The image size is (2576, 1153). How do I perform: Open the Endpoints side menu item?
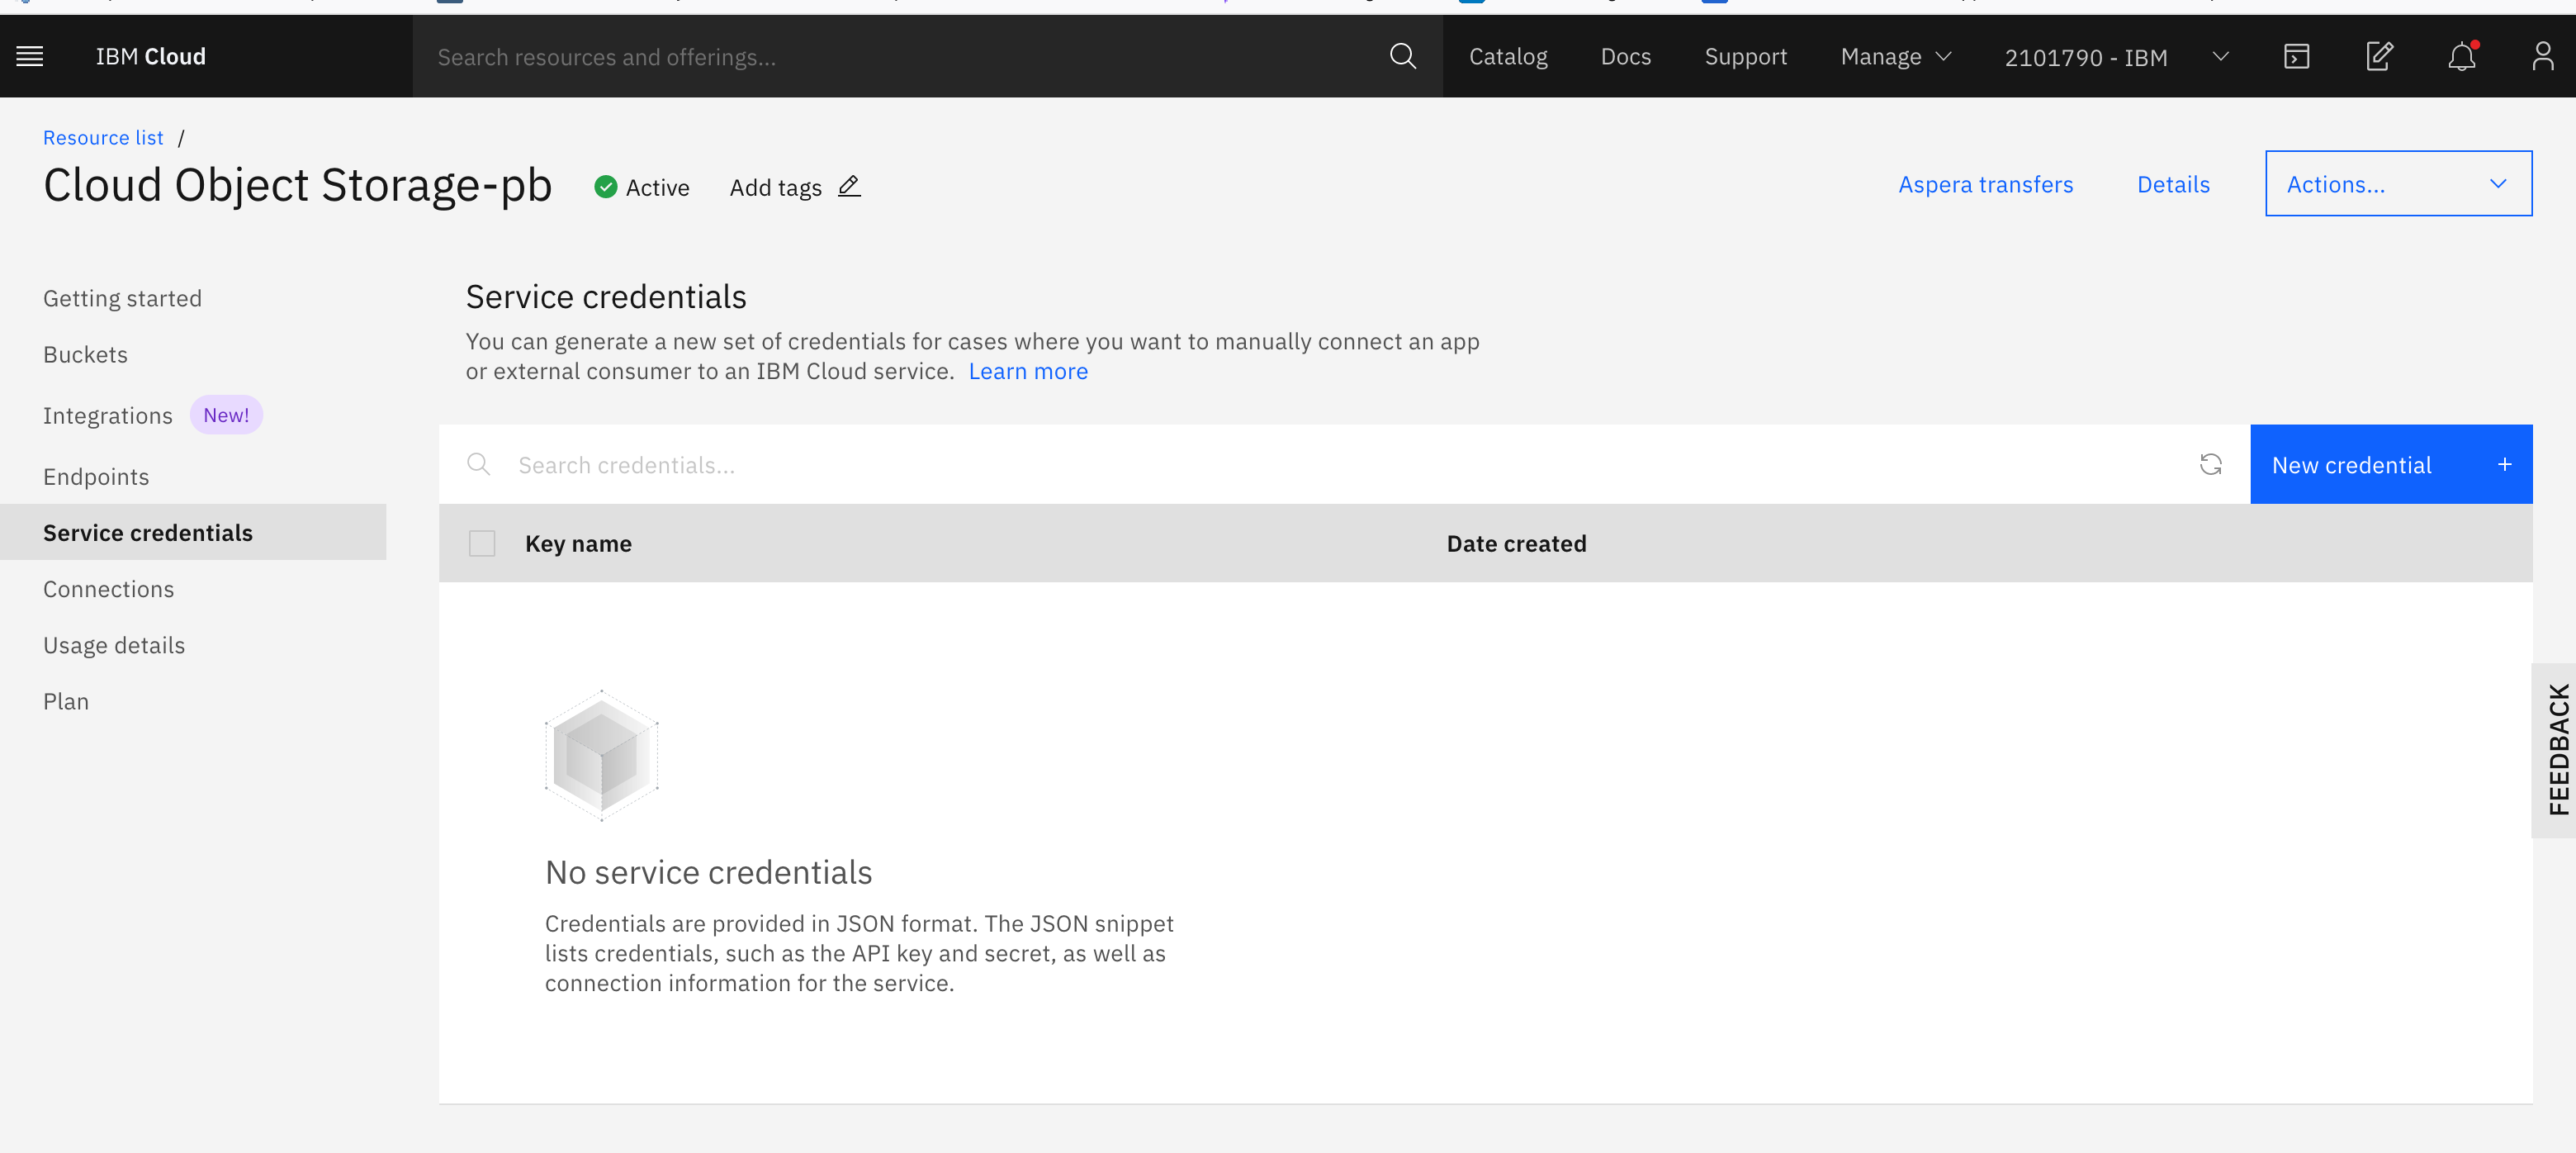tap(96, 477)
